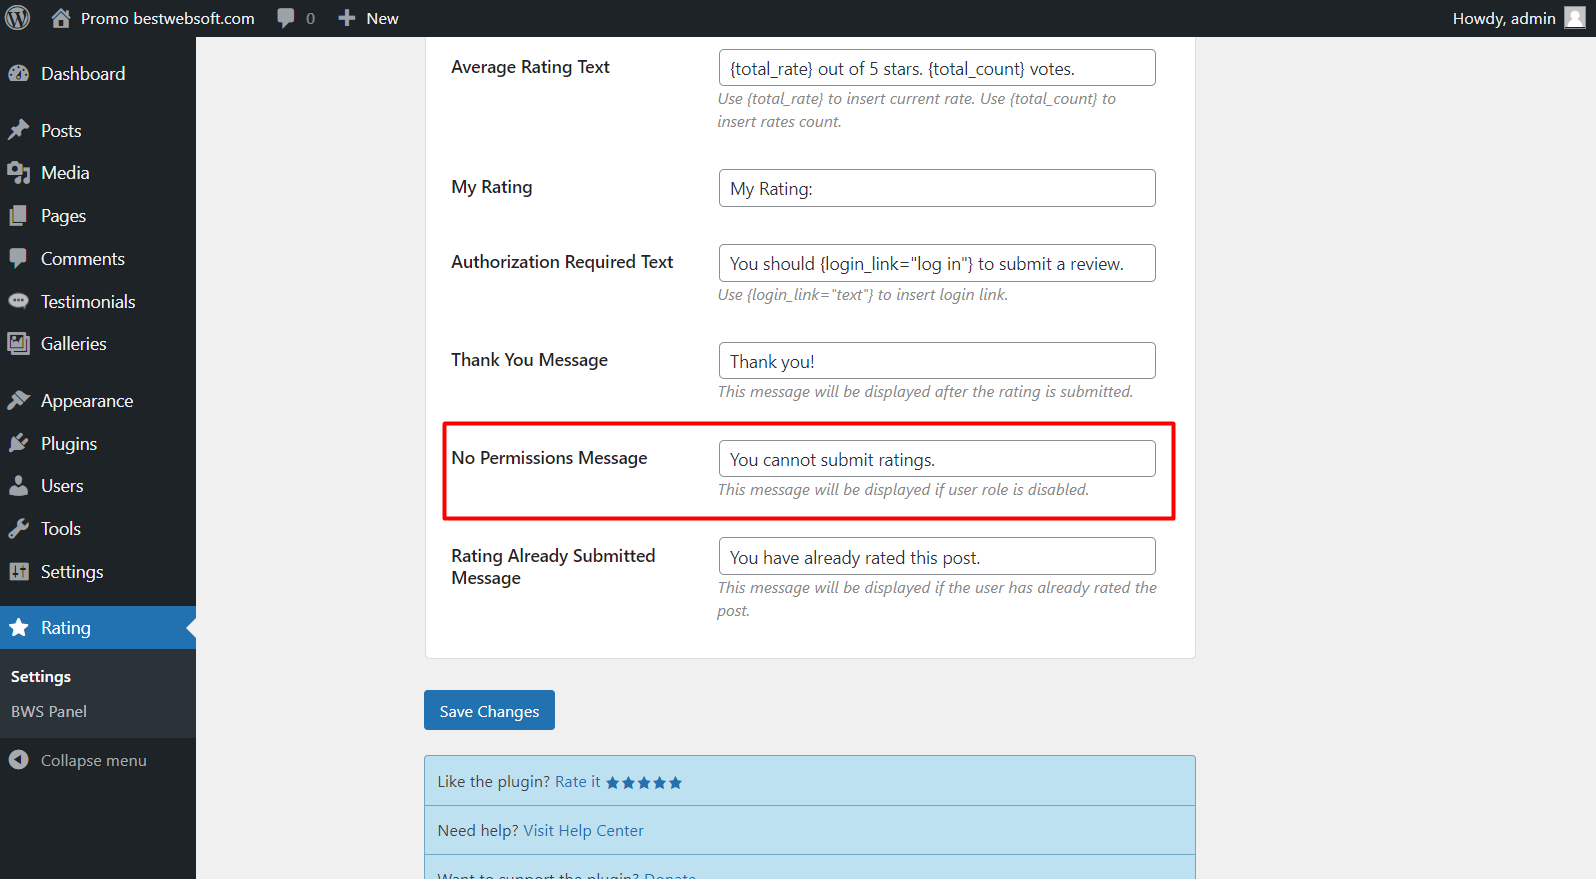
Task: Click the Rating star icon in sidebar
Action: coord(19,628)
